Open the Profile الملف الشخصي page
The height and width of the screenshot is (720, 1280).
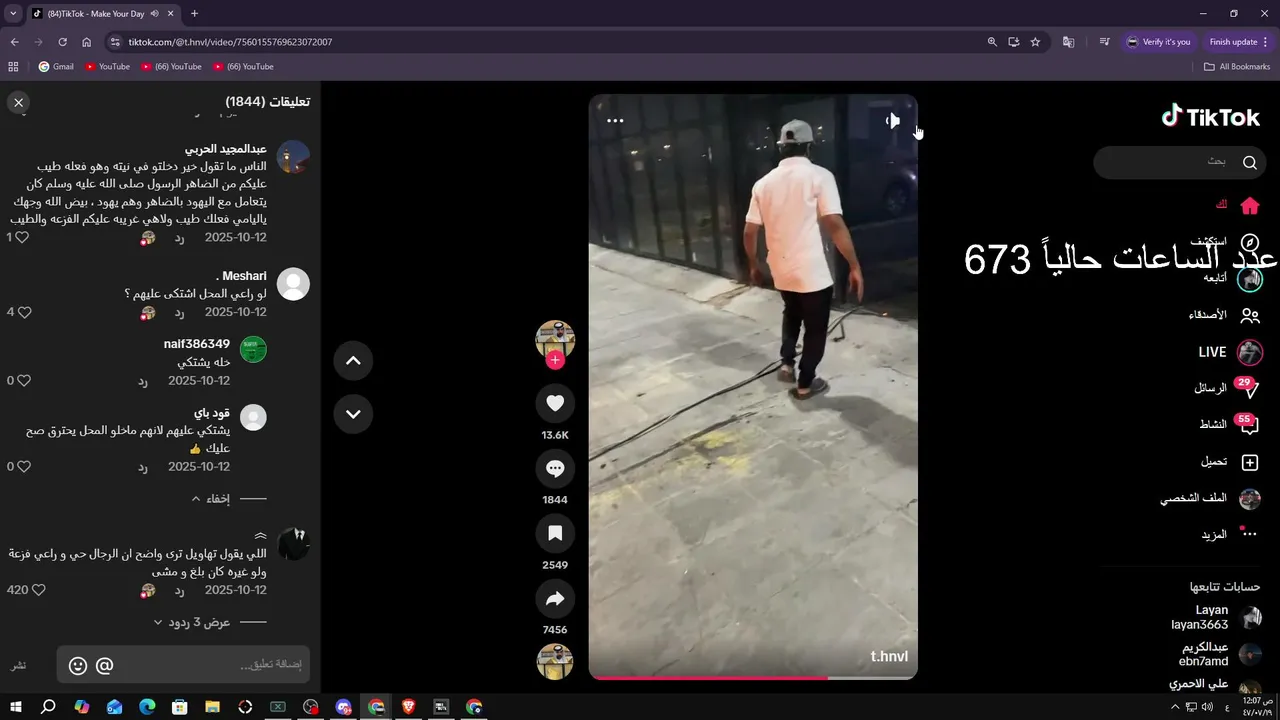pyautogui.click(x=1210, y=498)
